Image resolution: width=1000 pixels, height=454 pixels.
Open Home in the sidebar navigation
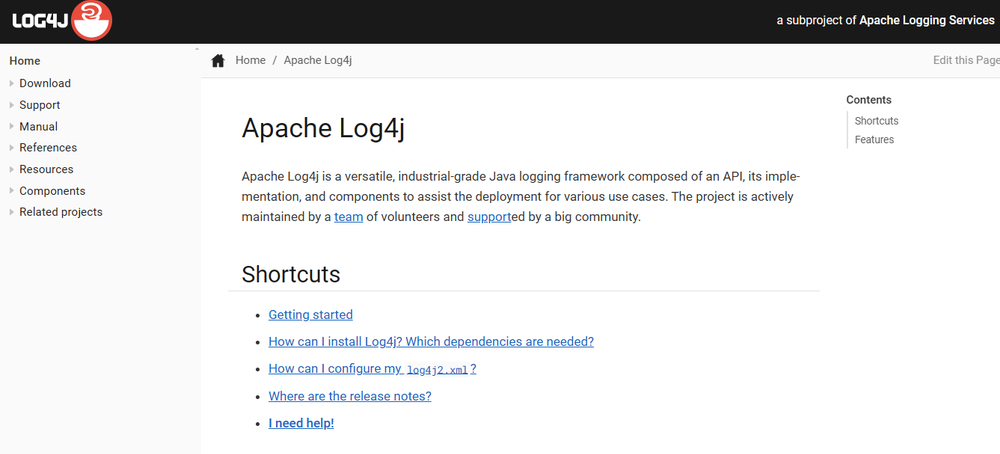[x=25, y=61]
